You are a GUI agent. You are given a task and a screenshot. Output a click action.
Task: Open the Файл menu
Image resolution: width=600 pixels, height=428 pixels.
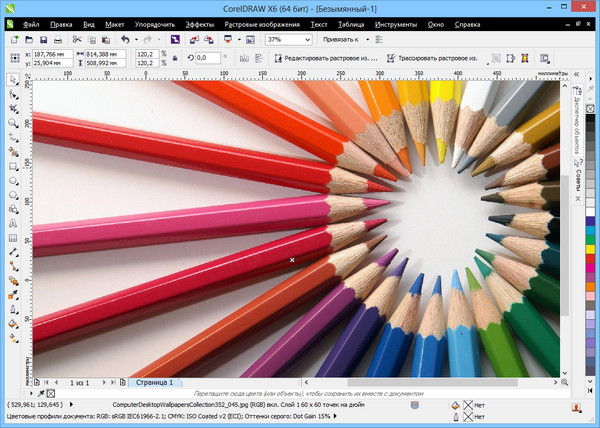point(31,22)
